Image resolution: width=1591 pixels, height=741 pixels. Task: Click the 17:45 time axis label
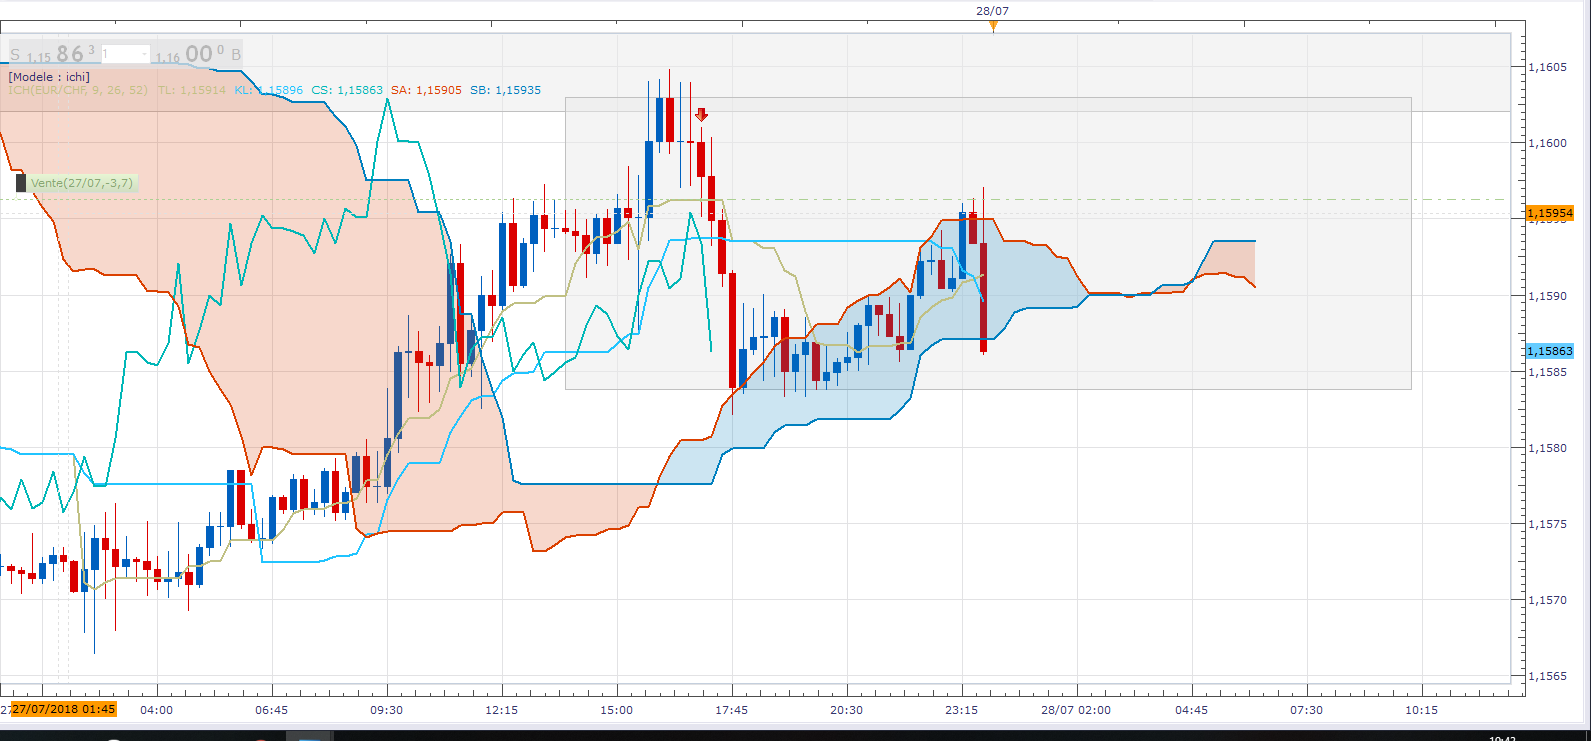click(x=731, y=710)
